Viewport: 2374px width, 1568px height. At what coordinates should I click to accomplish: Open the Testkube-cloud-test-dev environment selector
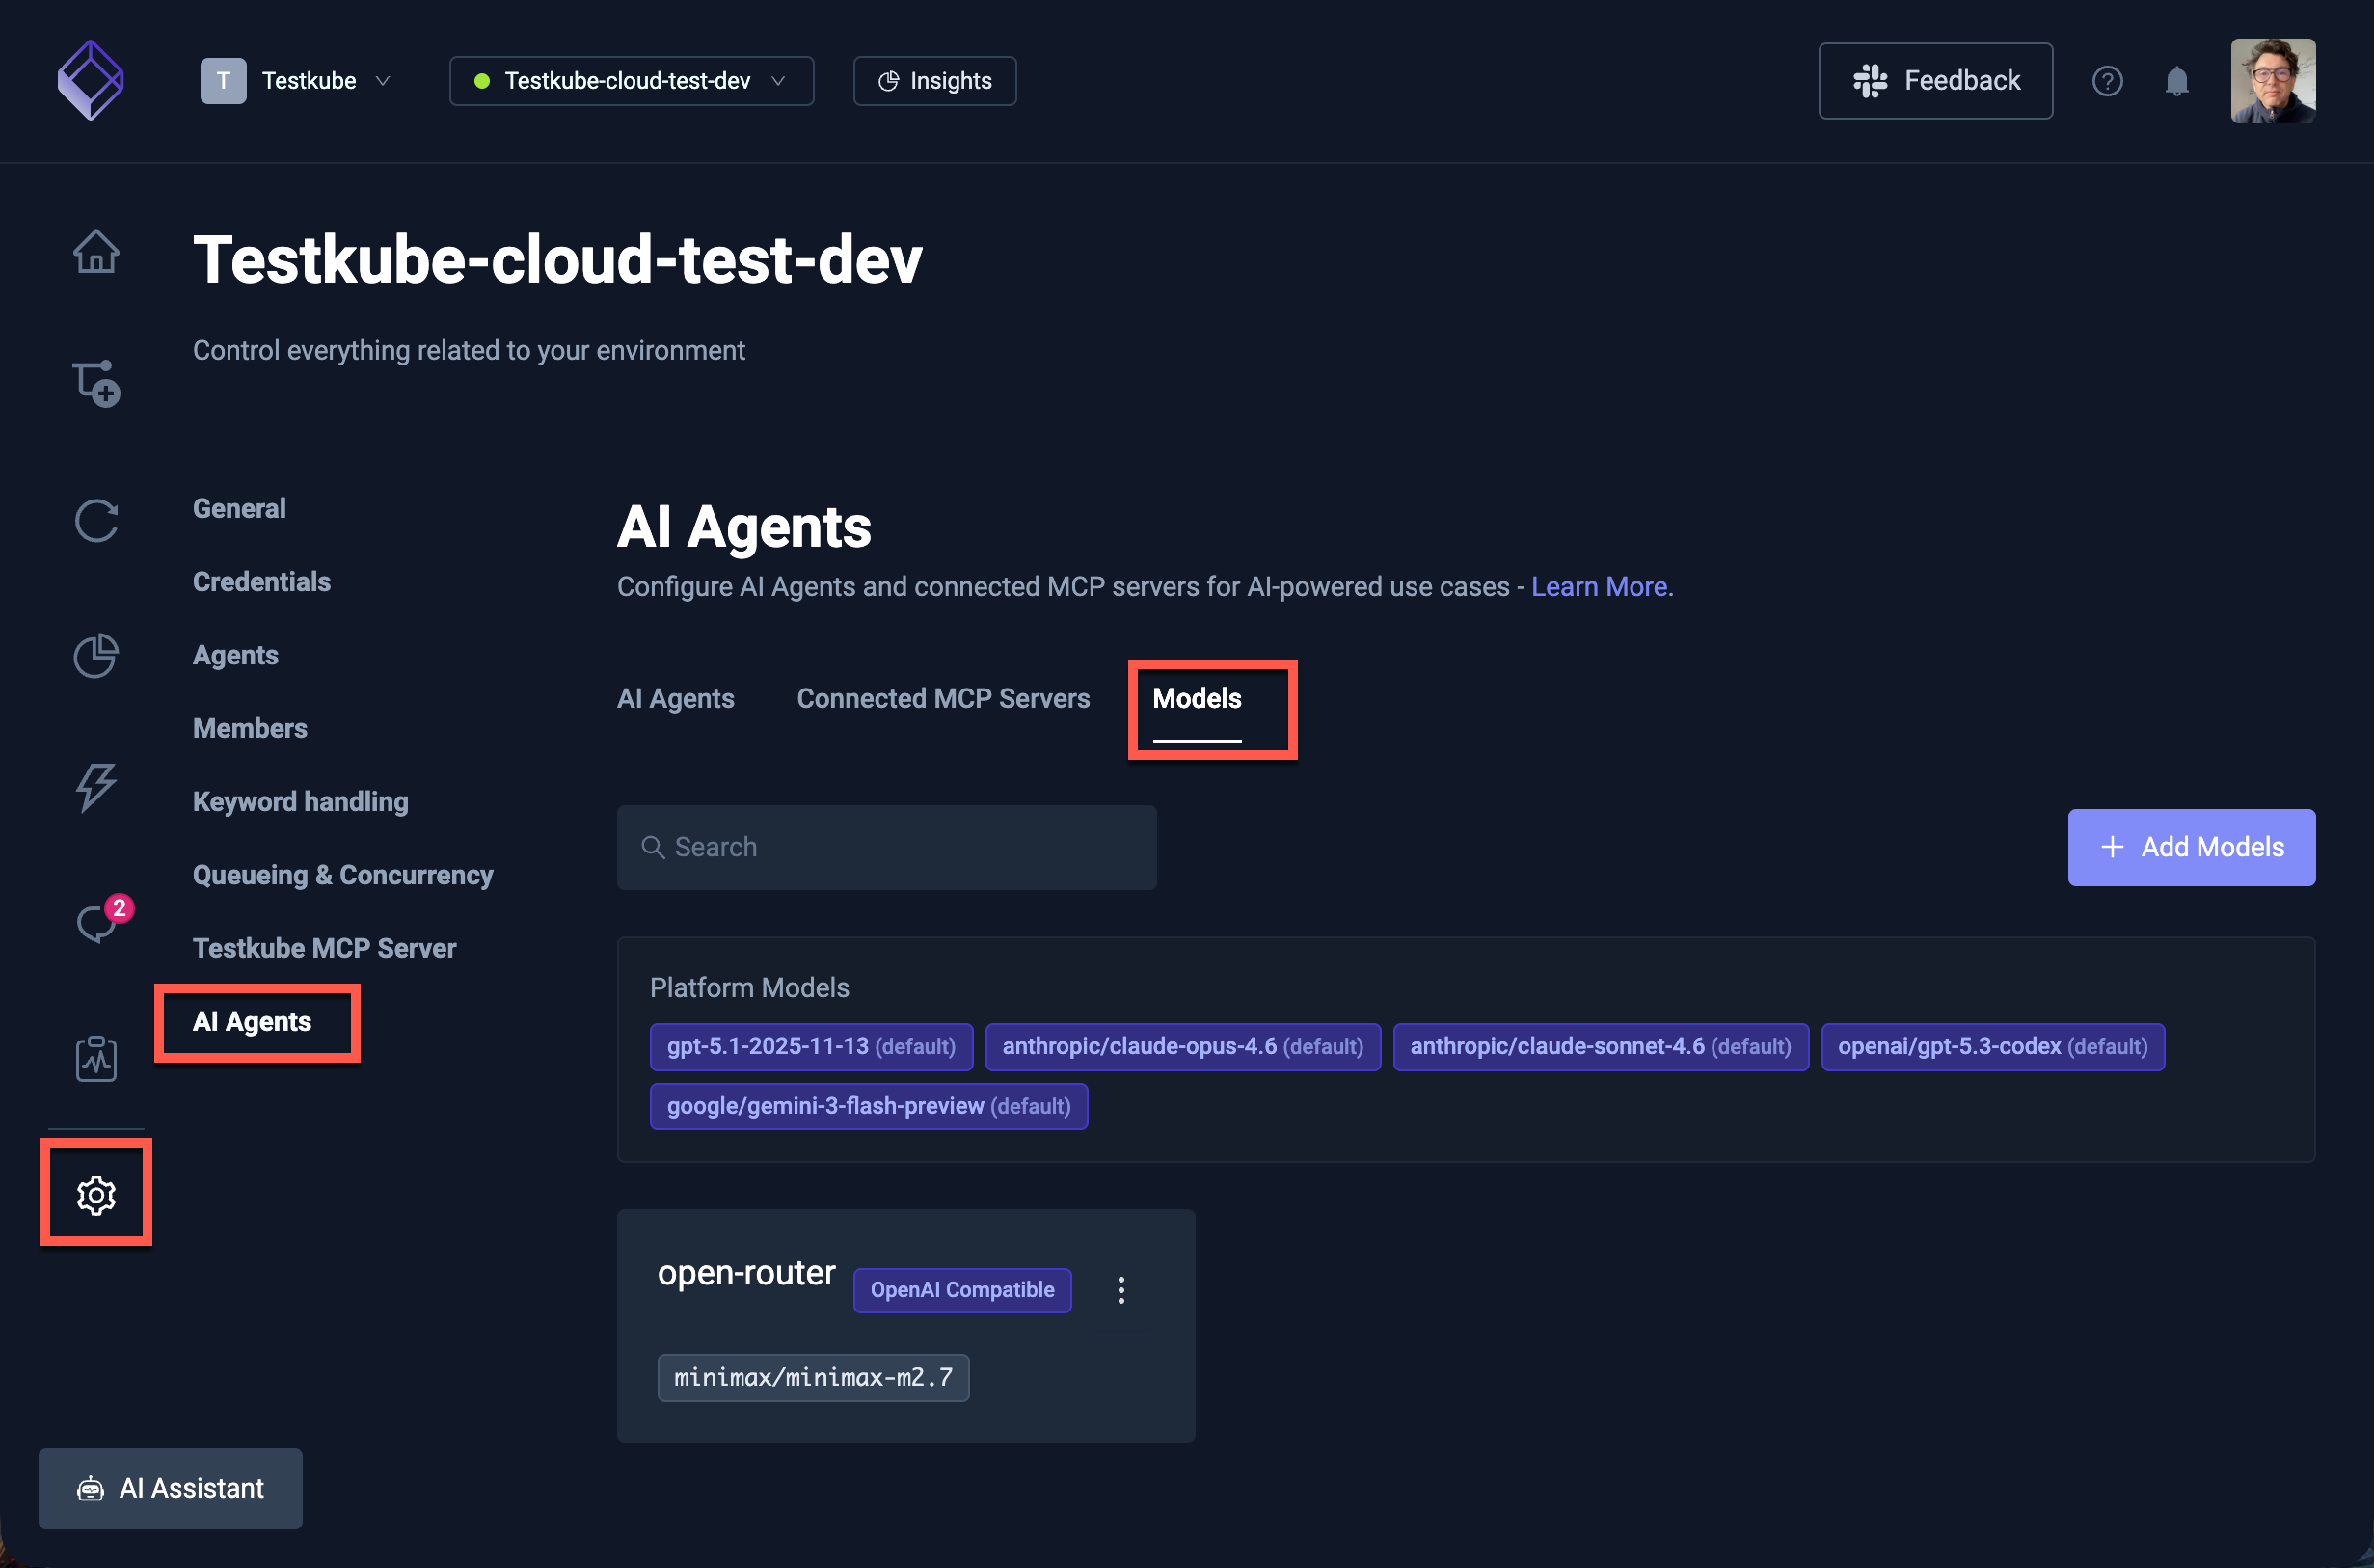tap(630, 81)
